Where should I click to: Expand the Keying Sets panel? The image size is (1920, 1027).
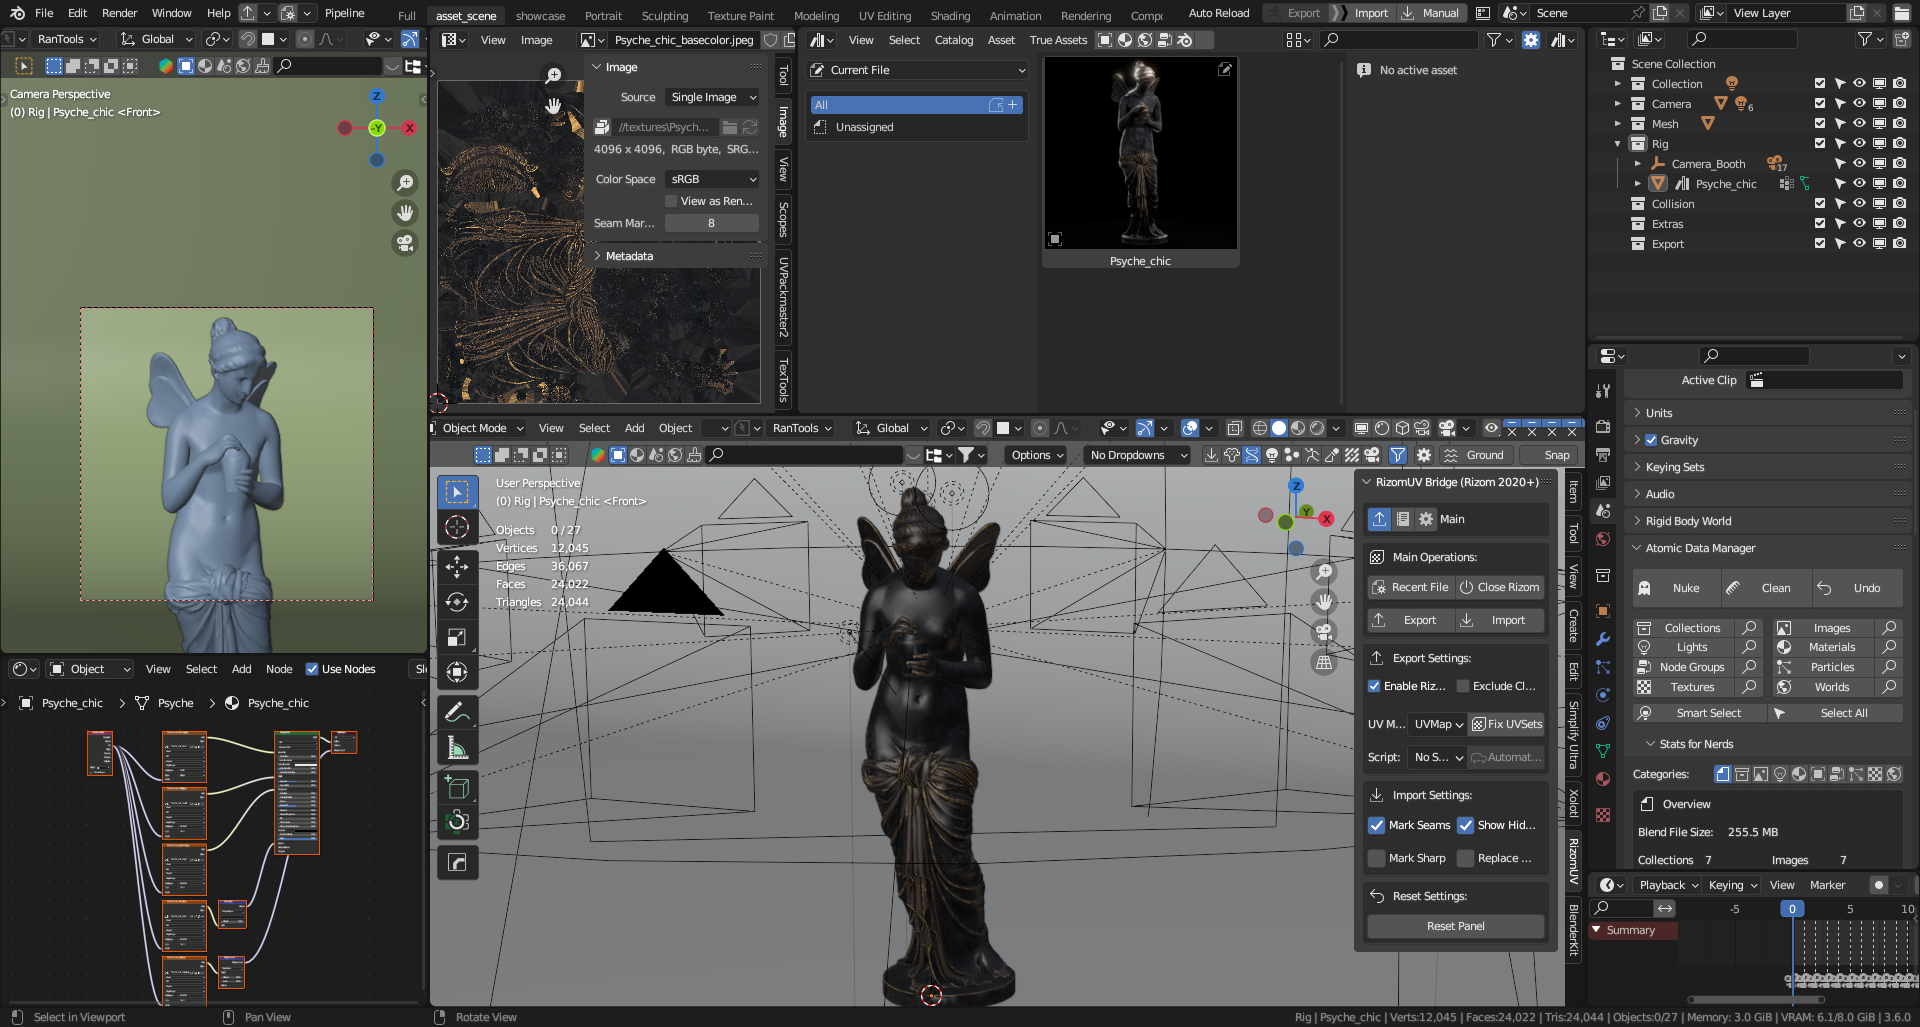1675,467
